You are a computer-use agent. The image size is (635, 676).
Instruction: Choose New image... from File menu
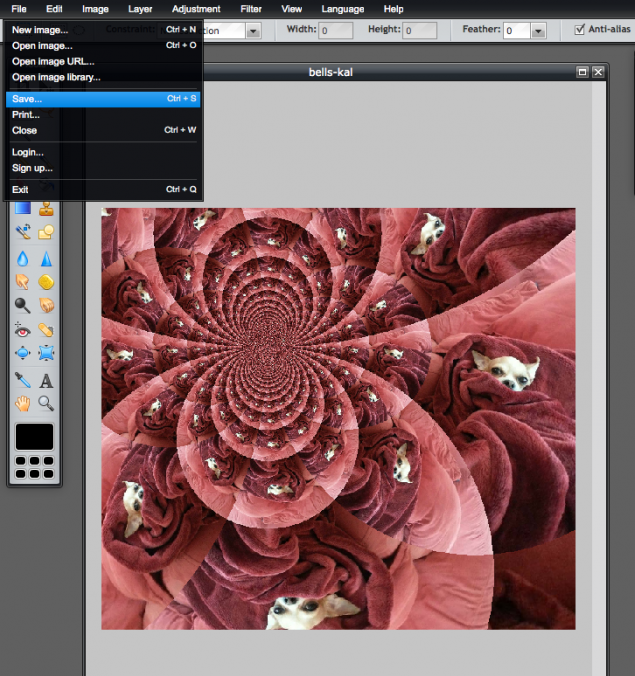(x=103, y=30)
